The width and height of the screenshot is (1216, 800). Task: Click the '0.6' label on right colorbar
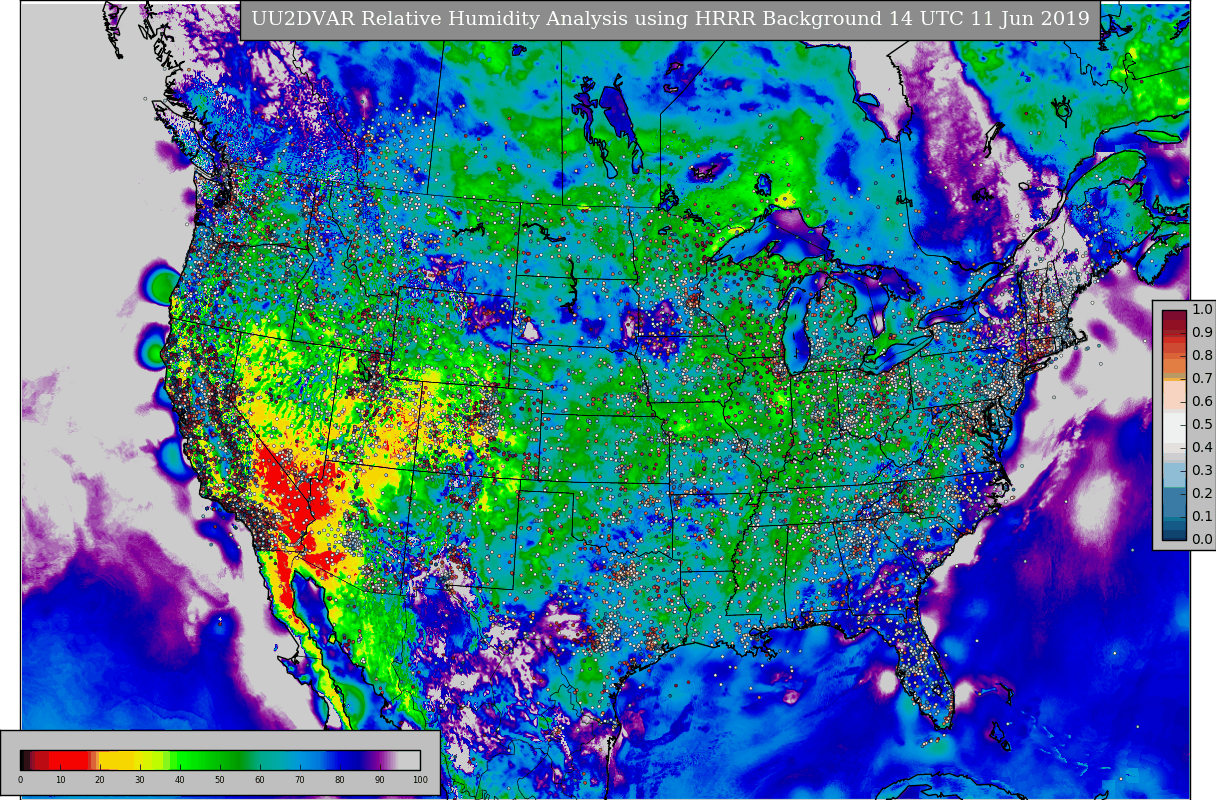[1202, 402]
